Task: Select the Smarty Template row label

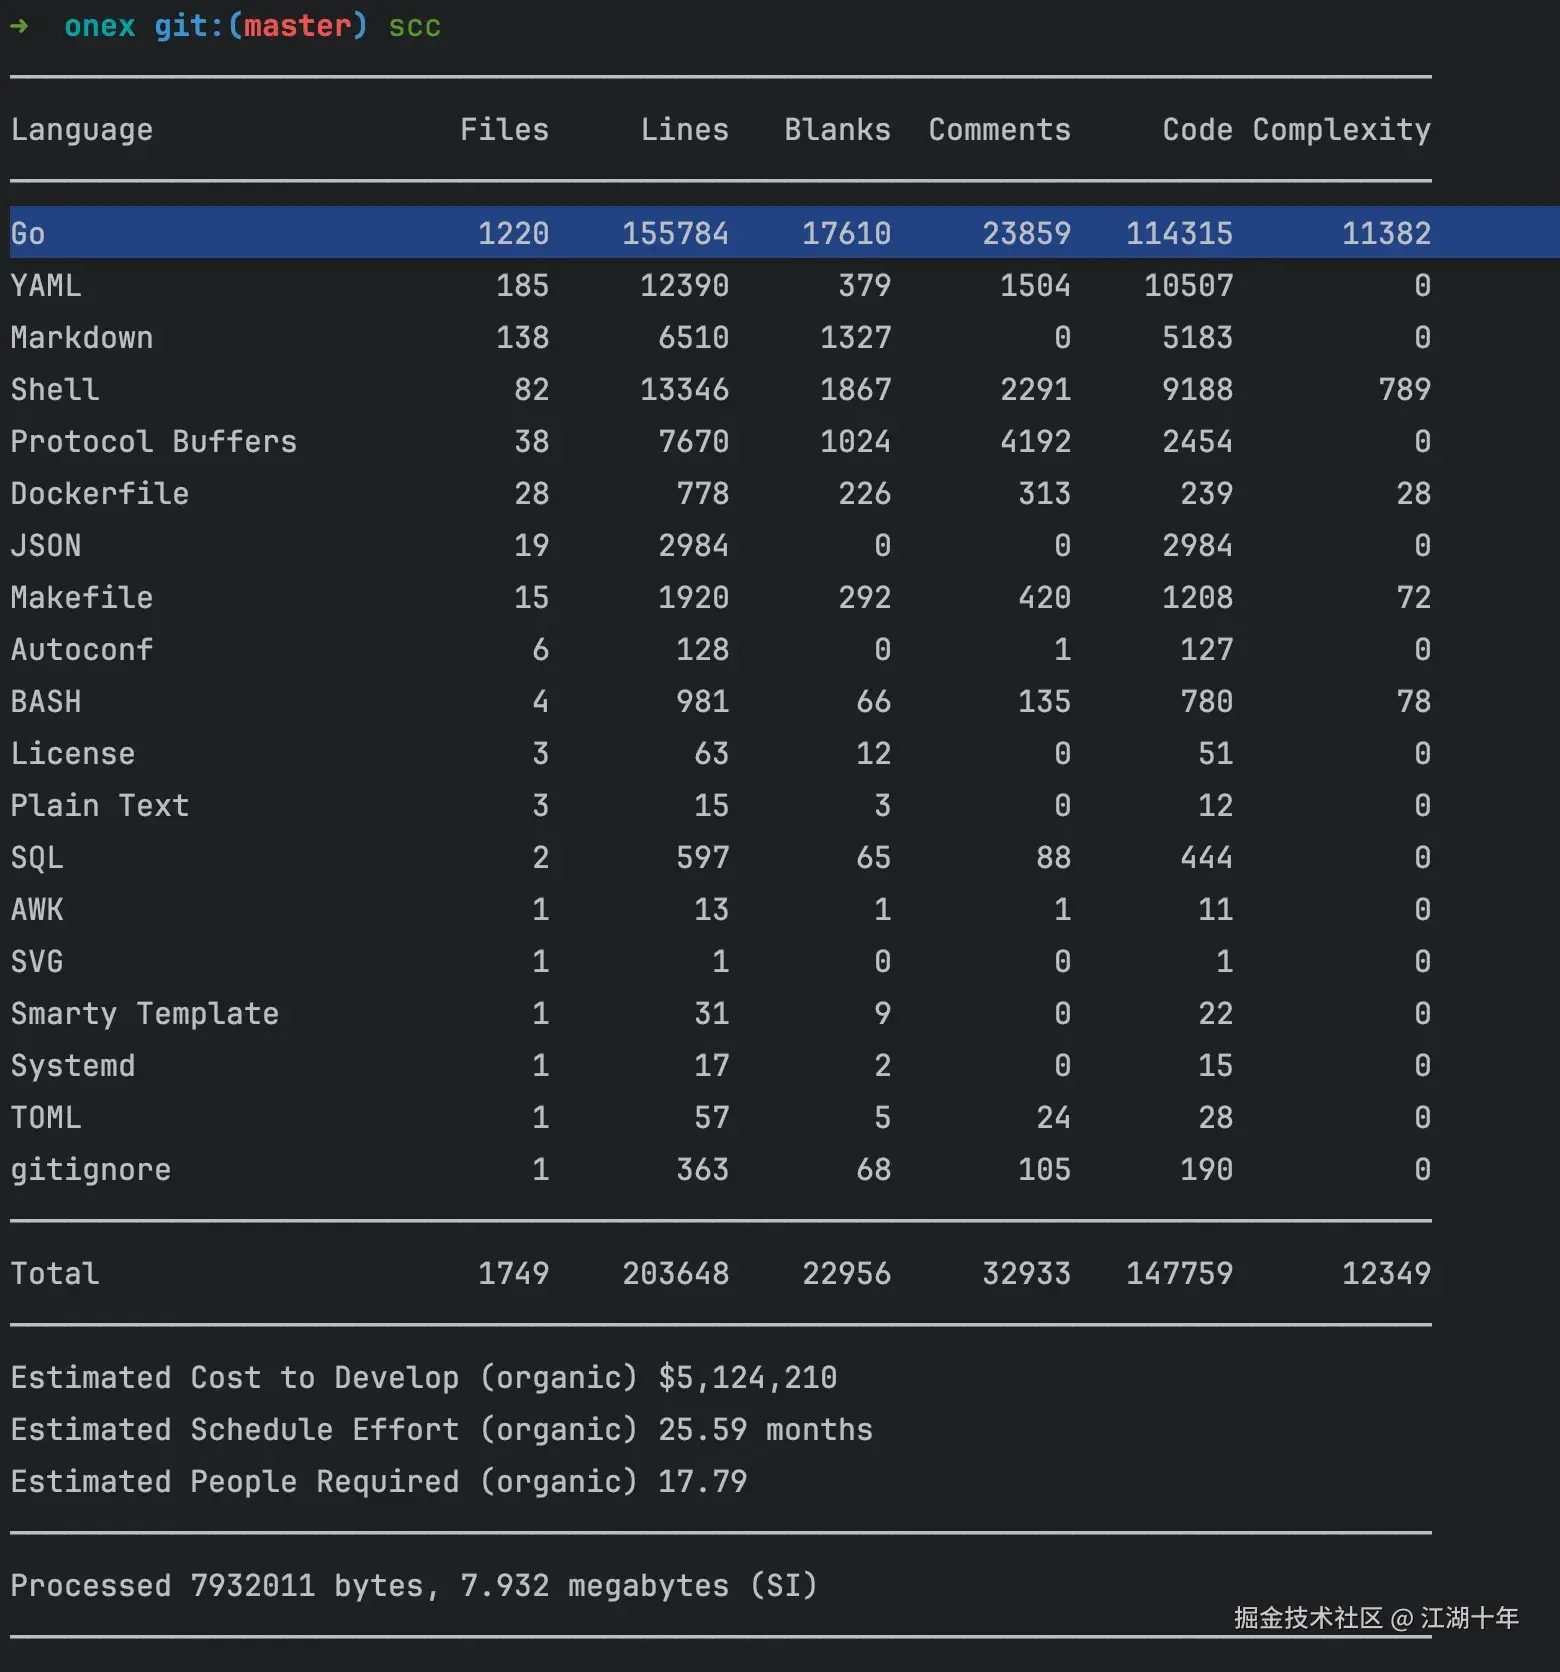Action: coord(145,1014)
